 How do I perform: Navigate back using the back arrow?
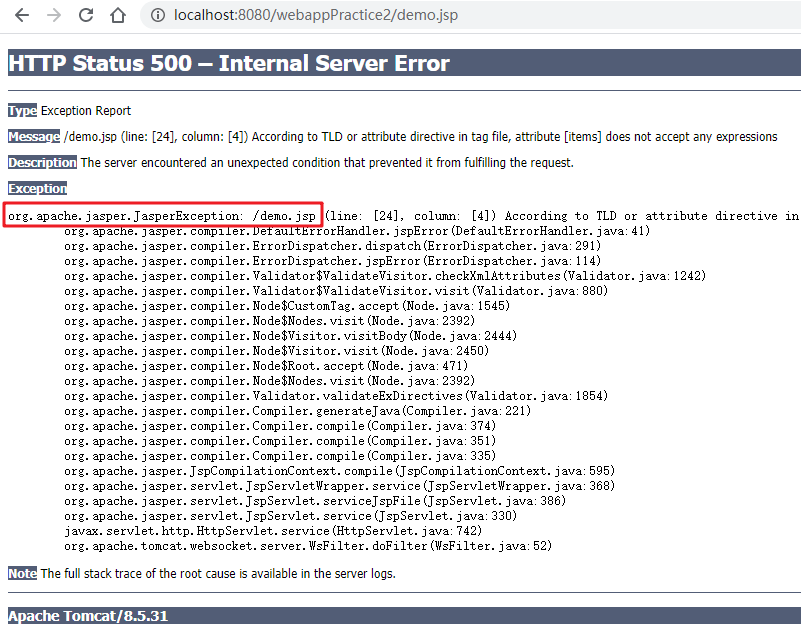[22, 15]
